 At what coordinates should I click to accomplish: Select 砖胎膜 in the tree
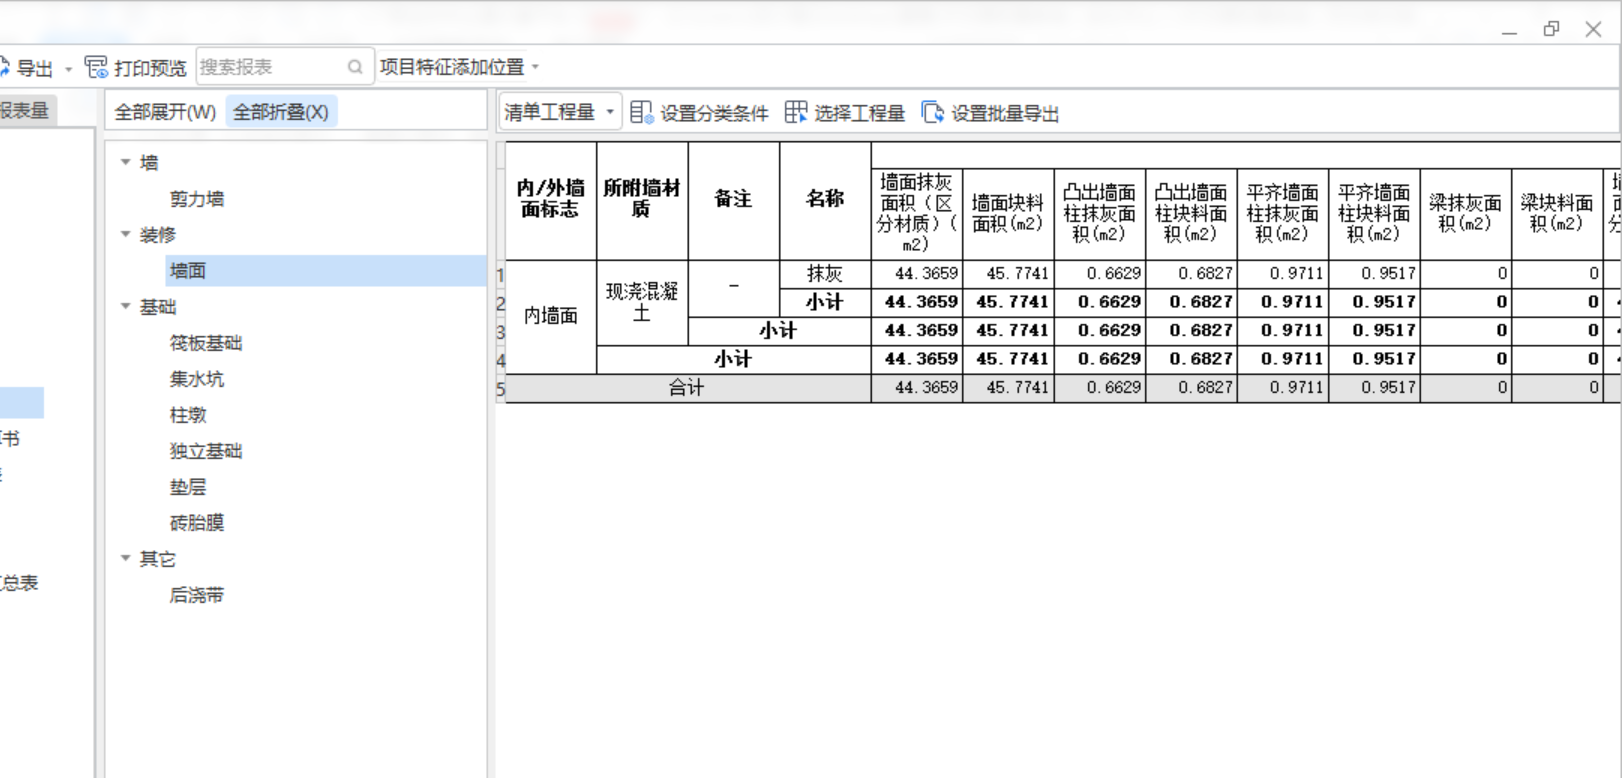point(197,523)
